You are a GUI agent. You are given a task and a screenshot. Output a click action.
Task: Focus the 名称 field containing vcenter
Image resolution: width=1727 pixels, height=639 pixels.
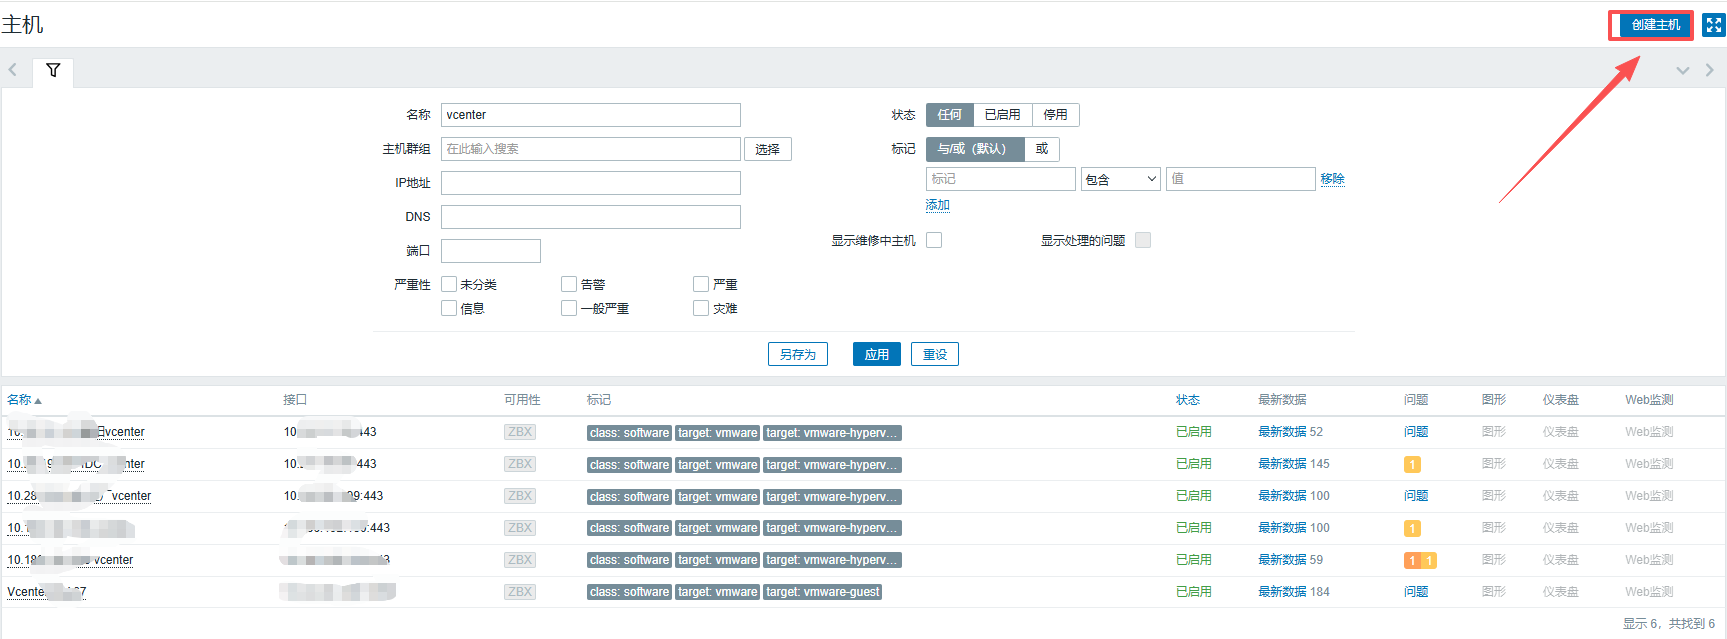point(591,115)
